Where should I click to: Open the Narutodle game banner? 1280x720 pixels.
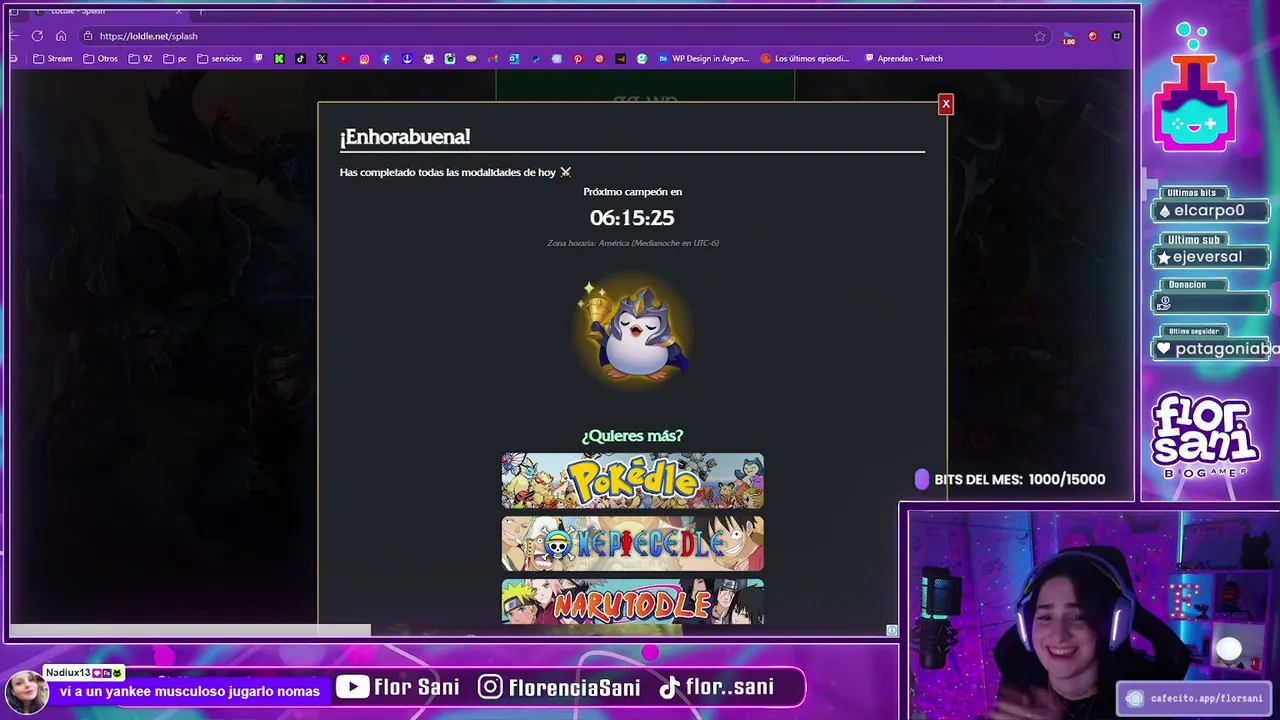tap(632, 601)
